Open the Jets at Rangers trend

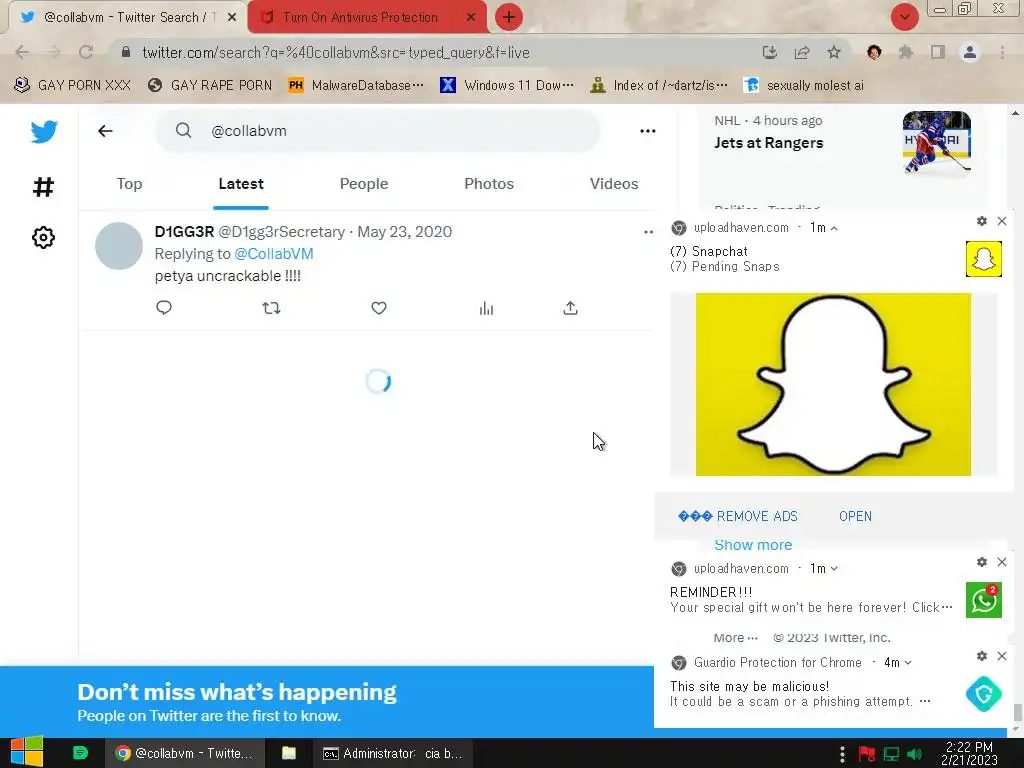[769, 143]
